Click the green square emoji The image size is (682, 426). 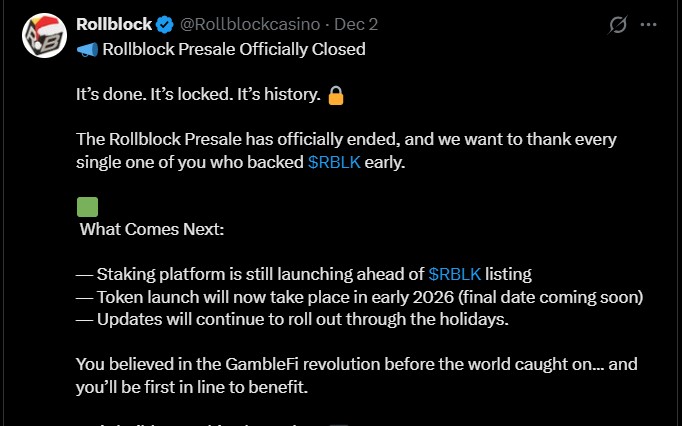tap(87, 207)
